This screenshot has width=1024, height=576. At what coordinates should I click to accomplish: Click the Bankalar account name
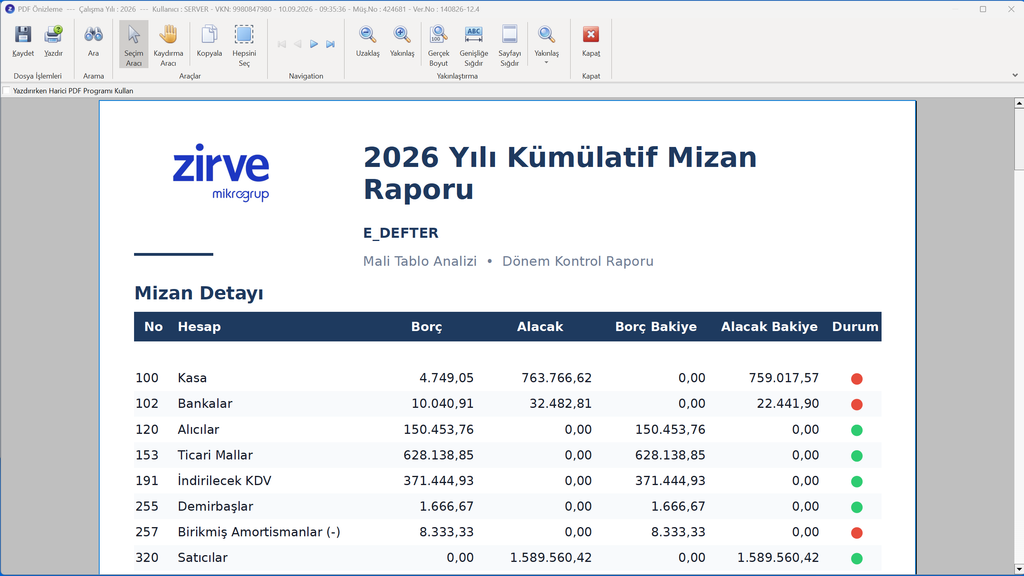(205, 404)
